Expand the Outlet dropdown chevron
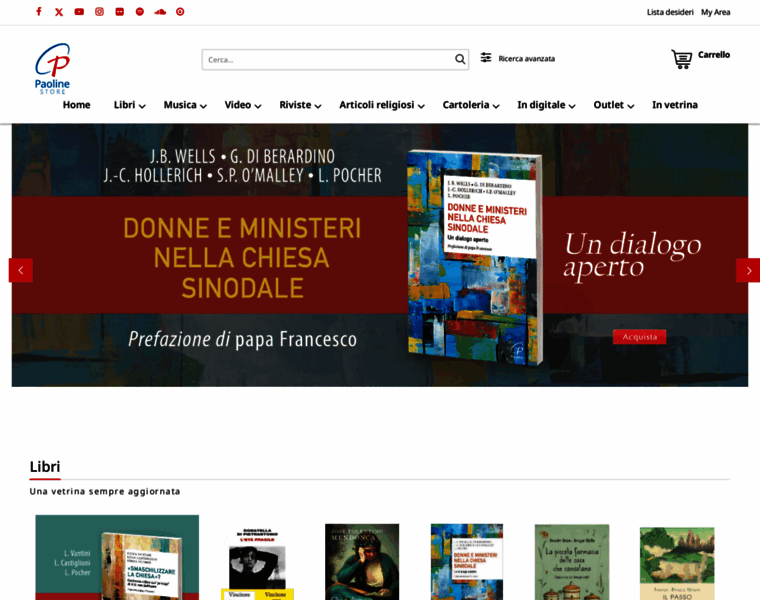This screenshot has height=600, width=760. [631, 106]
